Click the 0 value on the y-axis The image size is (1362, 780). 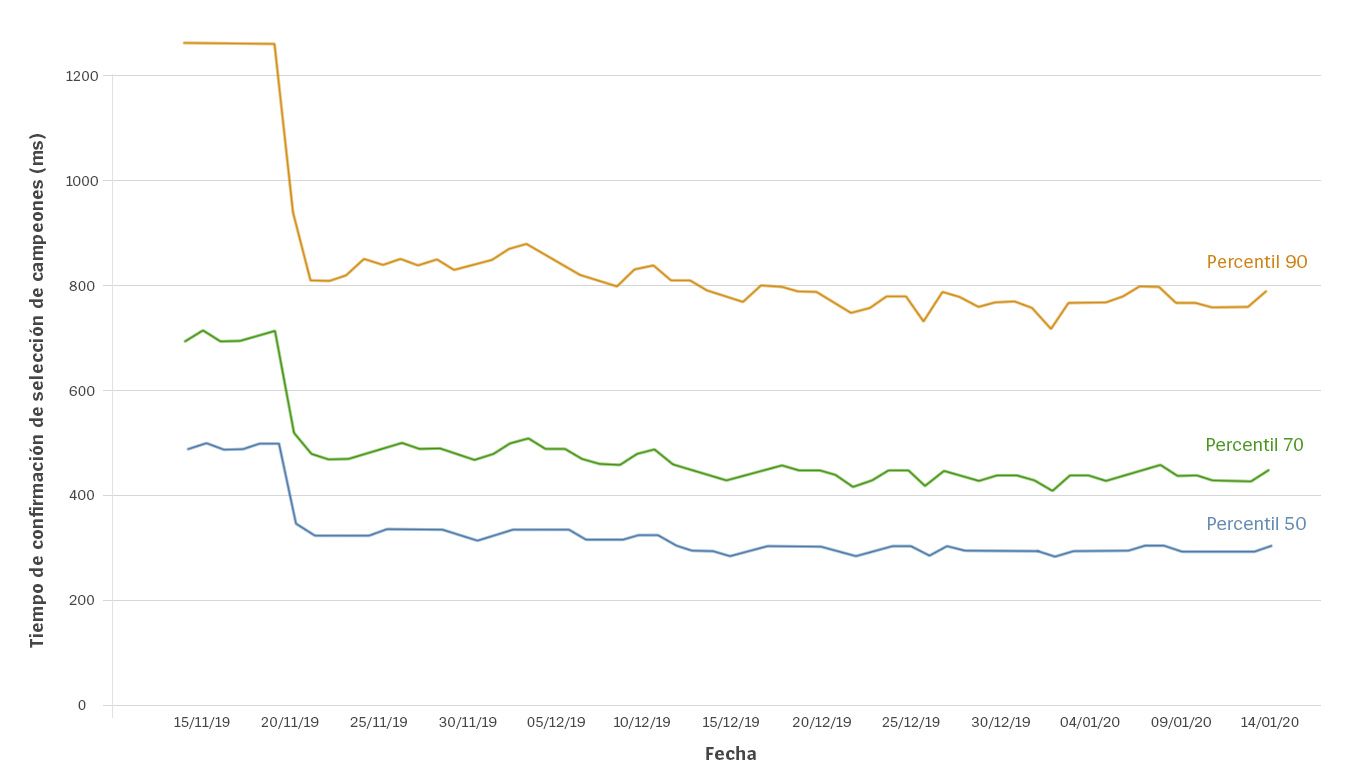coord(82,705)
